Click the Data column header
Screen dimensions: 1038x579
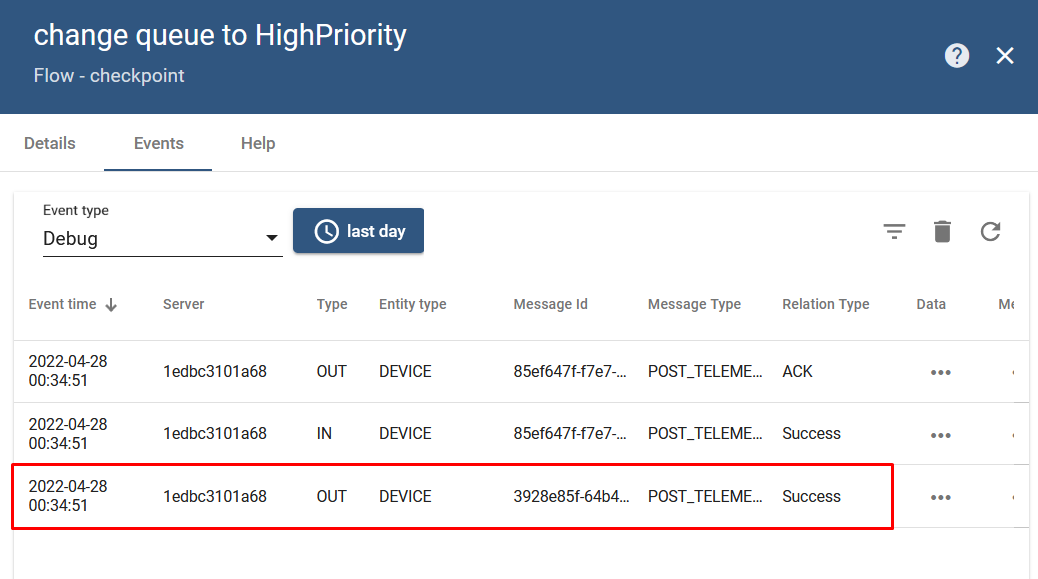[x=931, y=304]
